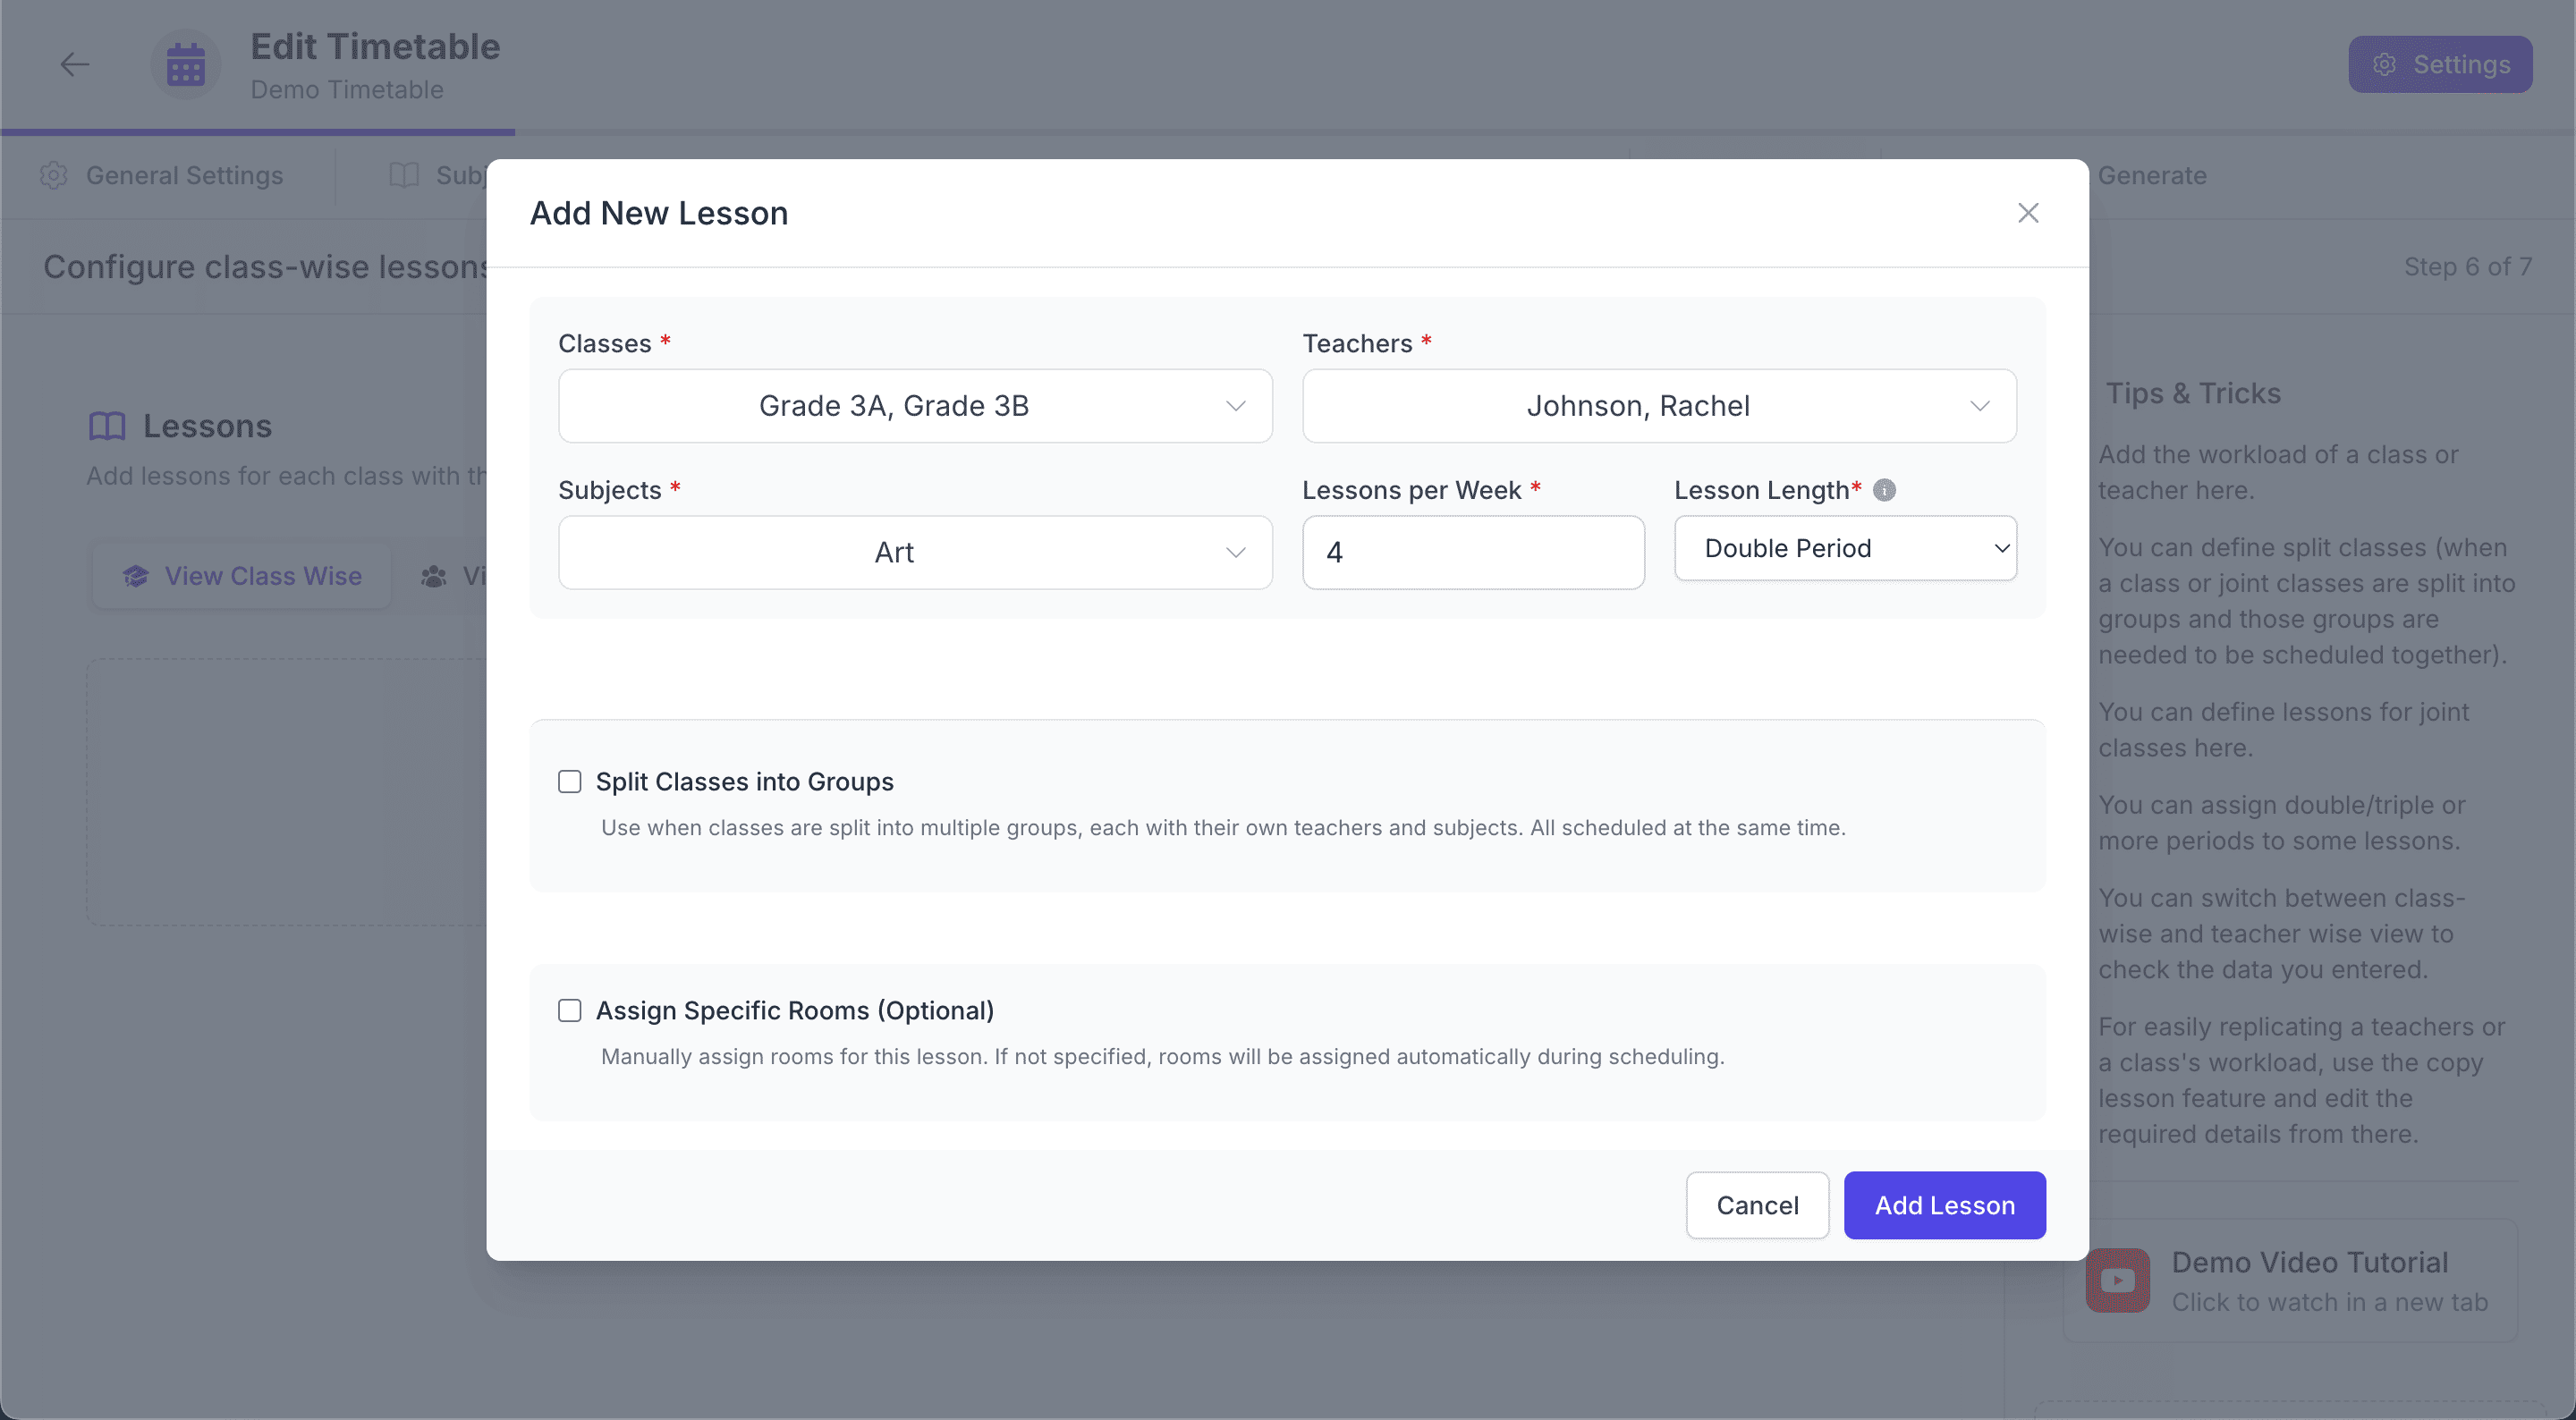This screenshot has height=1420, width=2576.
Task: Click the Lesson Length info icon
Action: pos(1884,490)
